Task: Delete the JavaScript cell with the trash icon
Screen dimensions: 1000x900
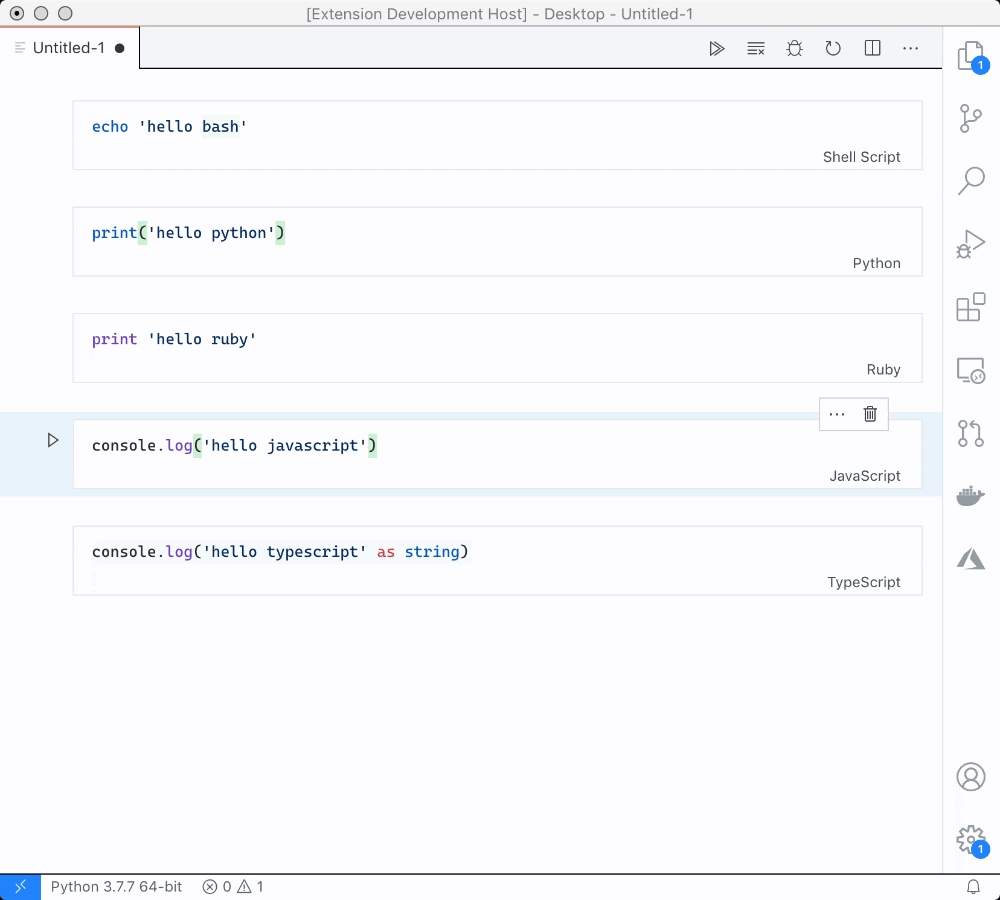Action: click(869, 414)
